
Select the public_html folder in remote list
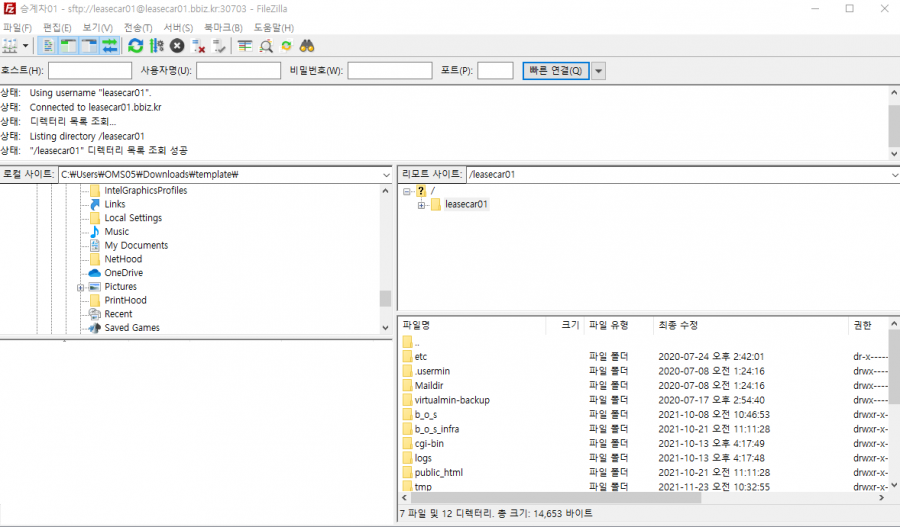tap(438, 472)
